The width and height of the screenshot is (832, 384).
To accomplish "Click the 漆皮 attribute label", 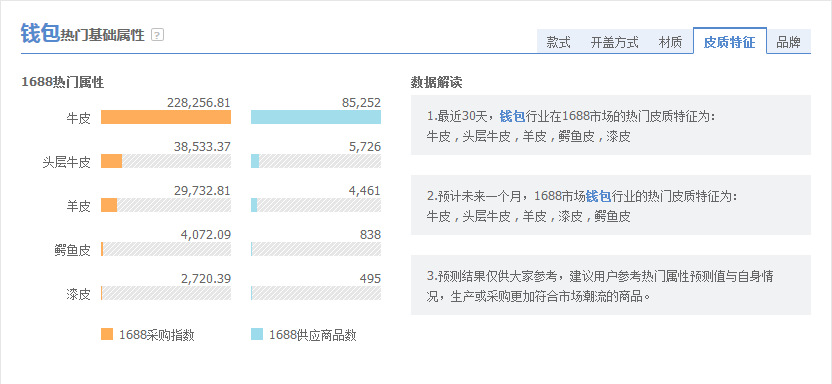I will pos(79,294).
